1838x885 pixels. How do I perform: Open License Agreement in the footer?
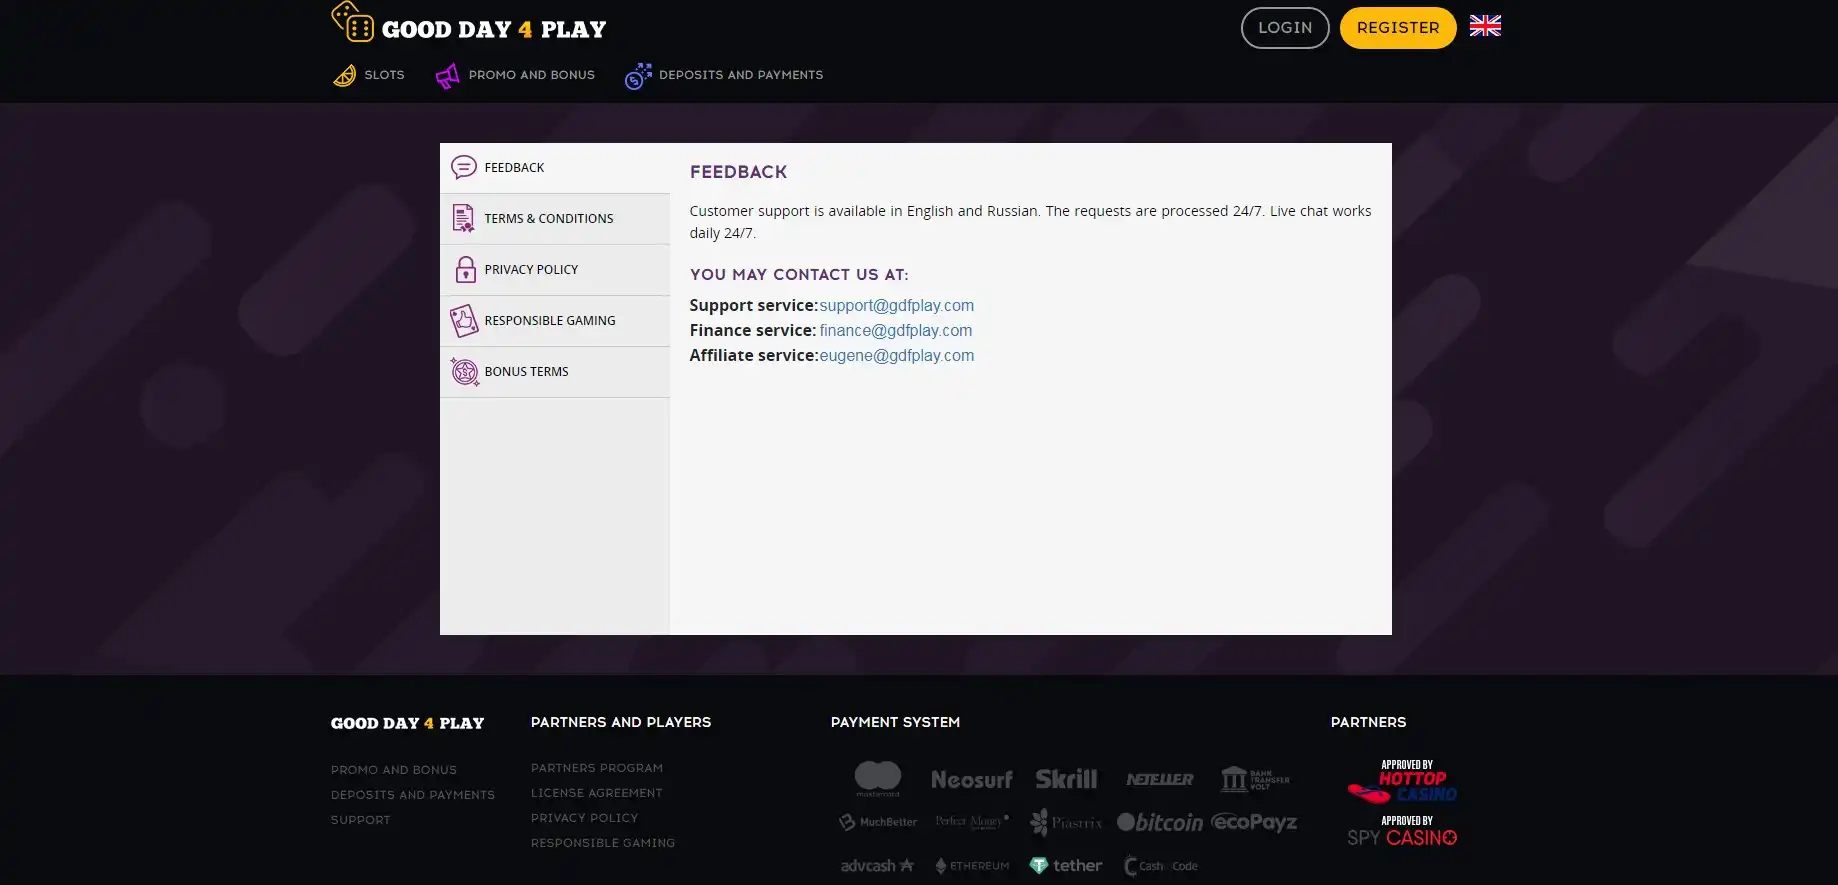click(596, 793)
